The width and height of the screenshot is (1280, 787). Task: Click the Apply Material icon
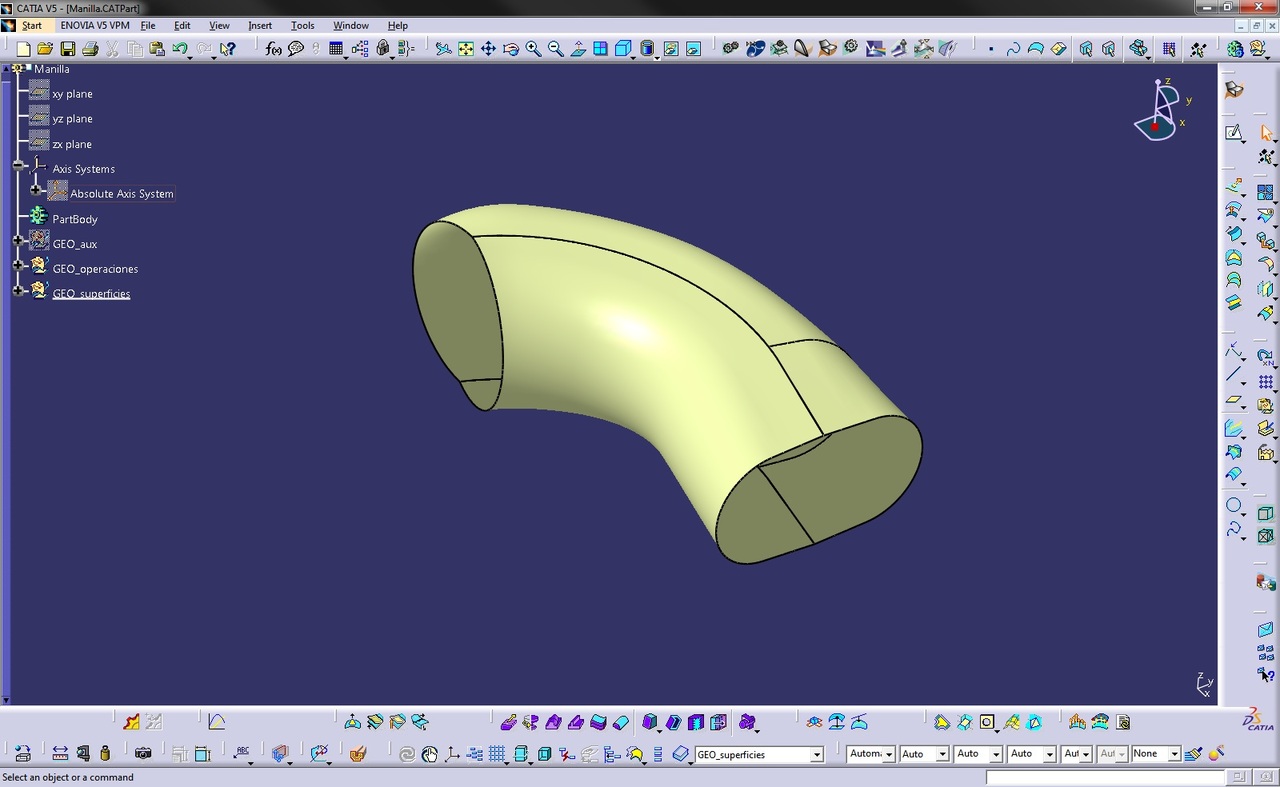click(357, 753)
